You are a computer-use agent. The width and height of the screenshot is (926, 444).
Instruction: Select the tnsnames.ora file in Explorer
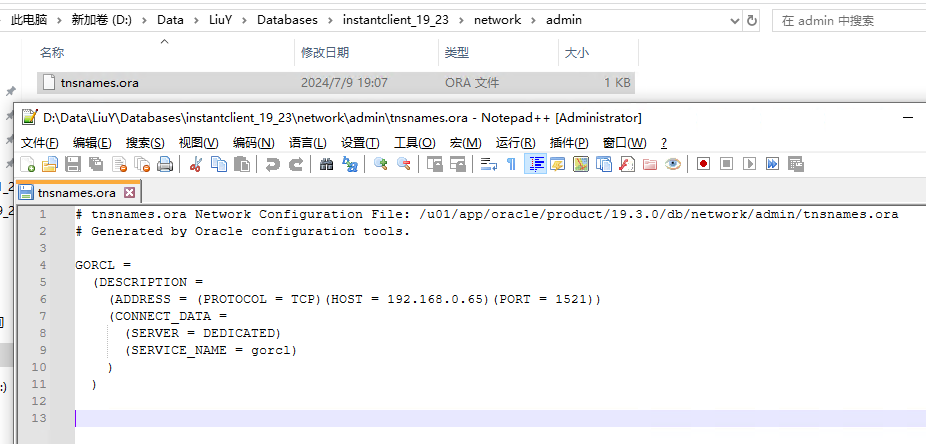(x=336, y=83)
